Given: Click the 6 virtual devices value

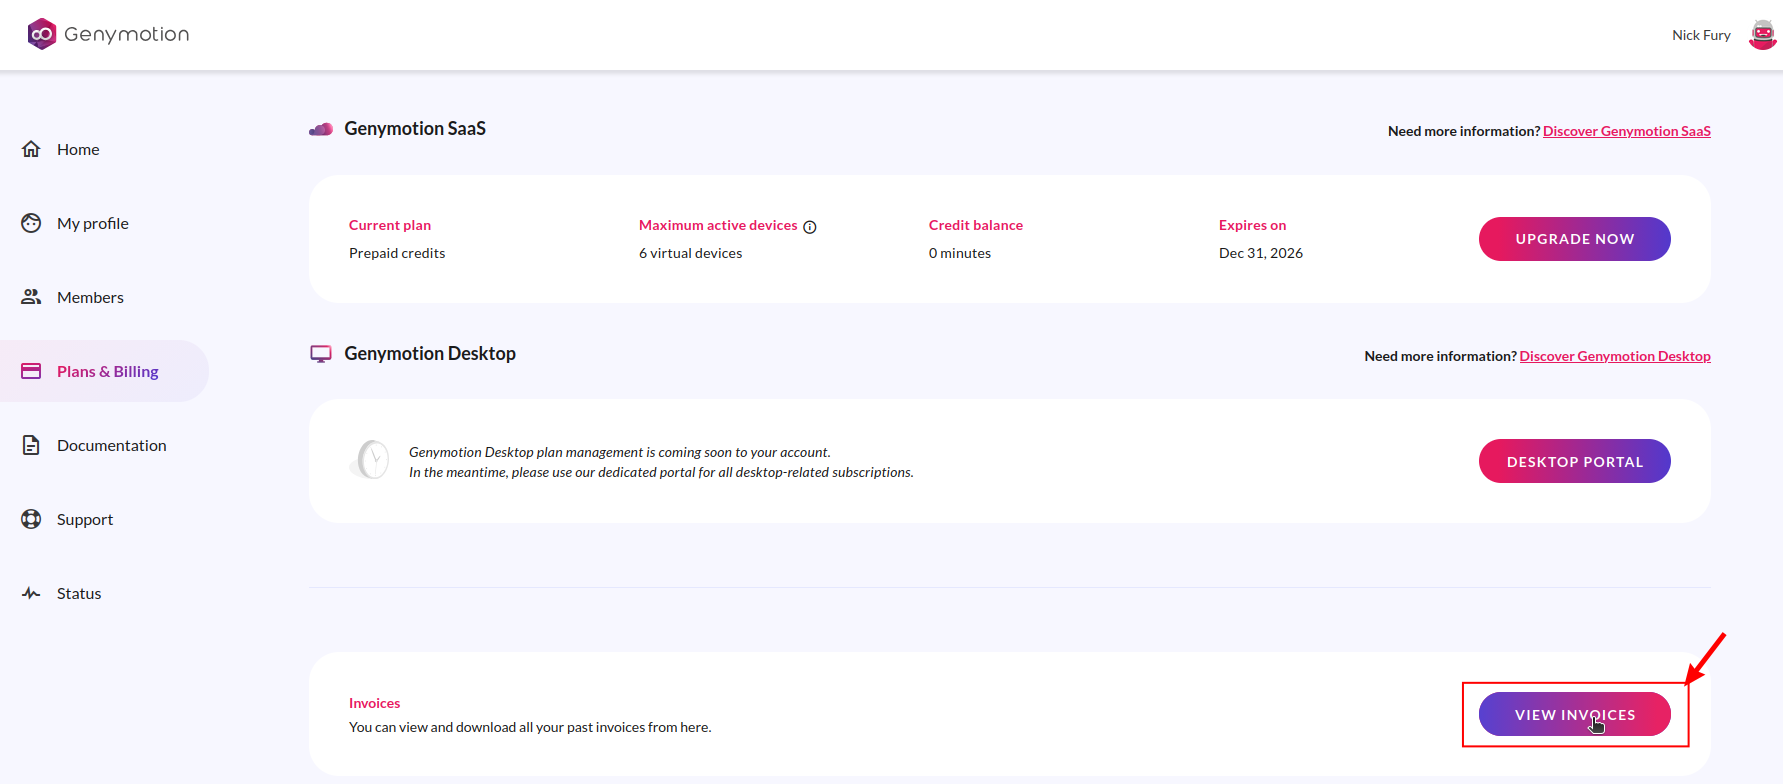Looking at the screenshot, I should tap(691, 253).
